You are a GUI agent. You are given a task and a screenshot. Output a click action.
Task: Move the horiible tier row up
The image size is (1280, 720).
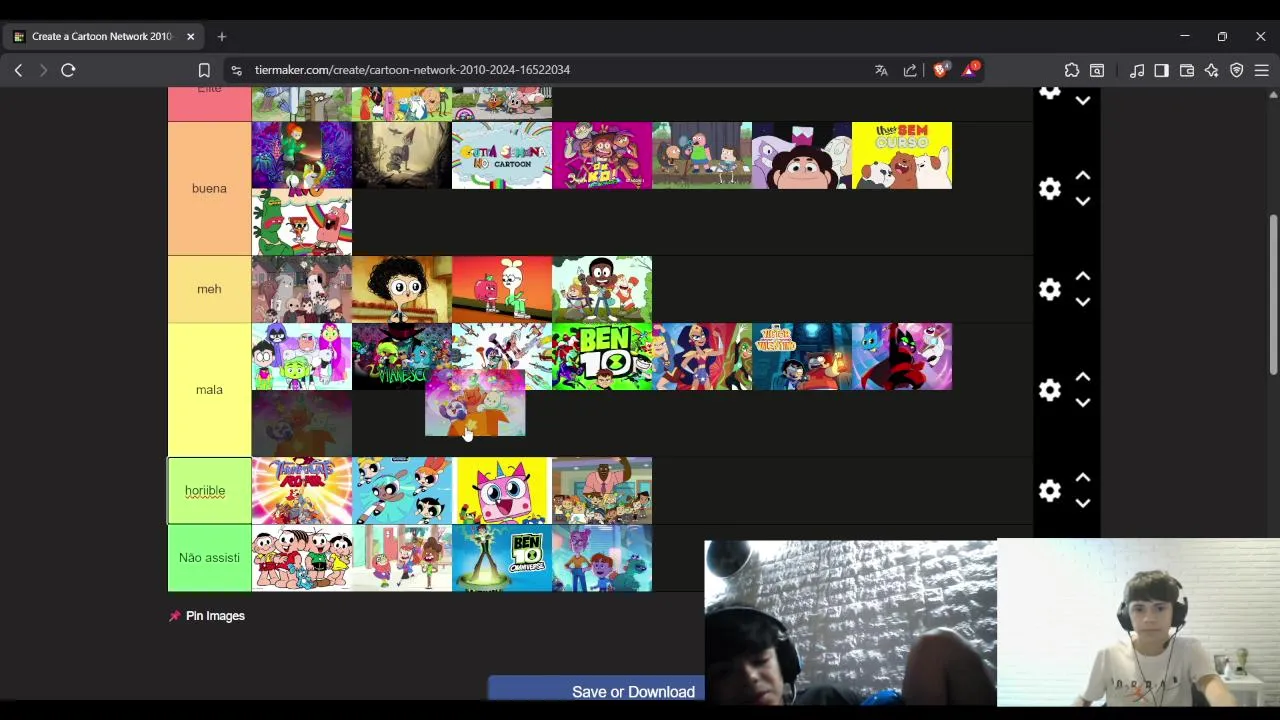tap(1082, 477)
